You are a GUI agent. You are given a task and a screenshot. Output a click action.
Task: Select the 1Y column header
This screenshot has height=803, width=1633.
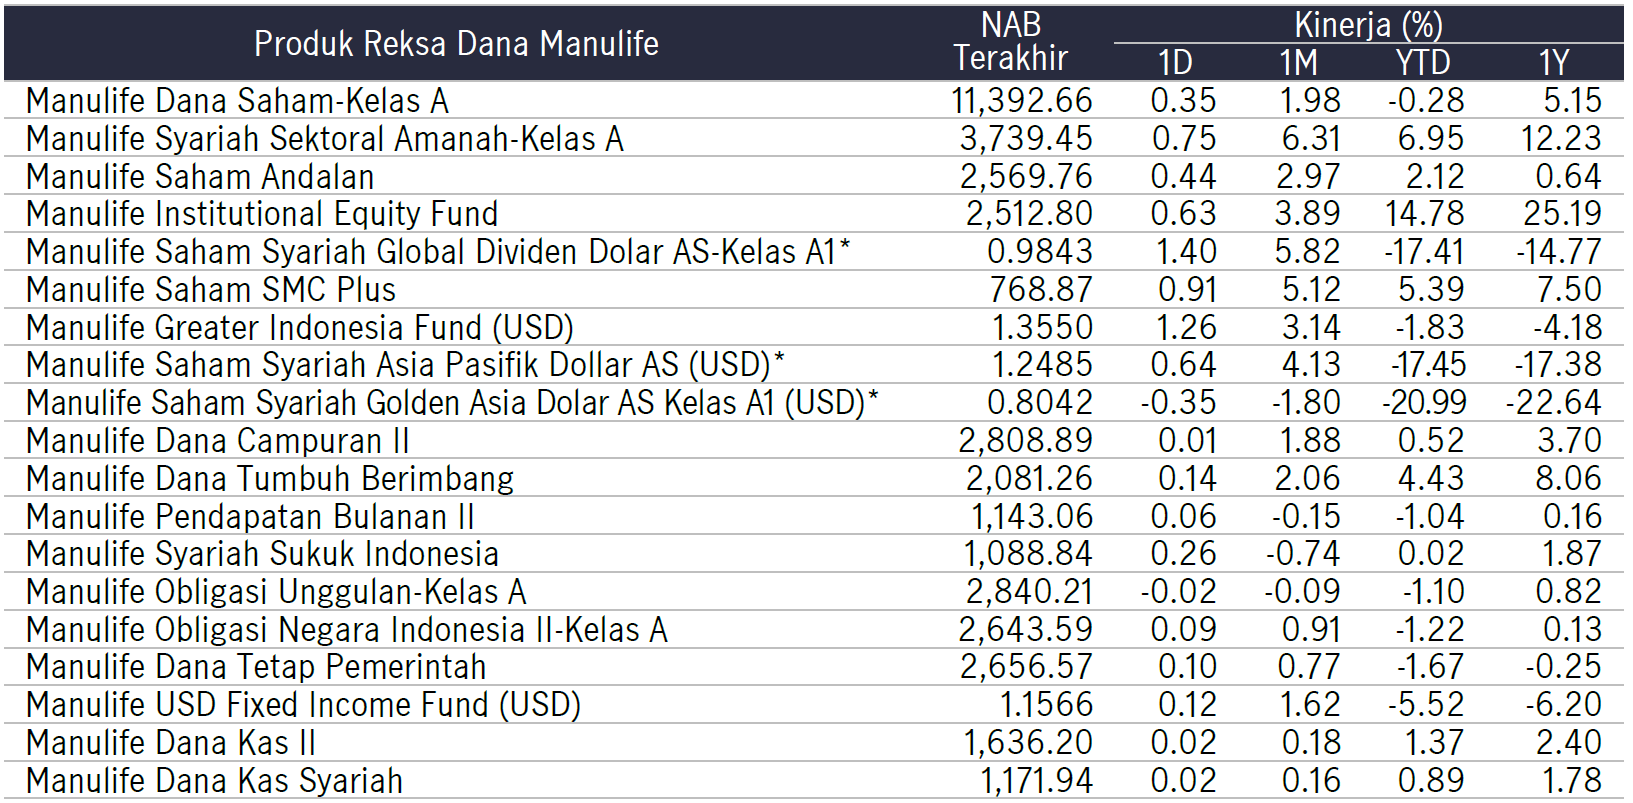click(x=1553, y=63)
